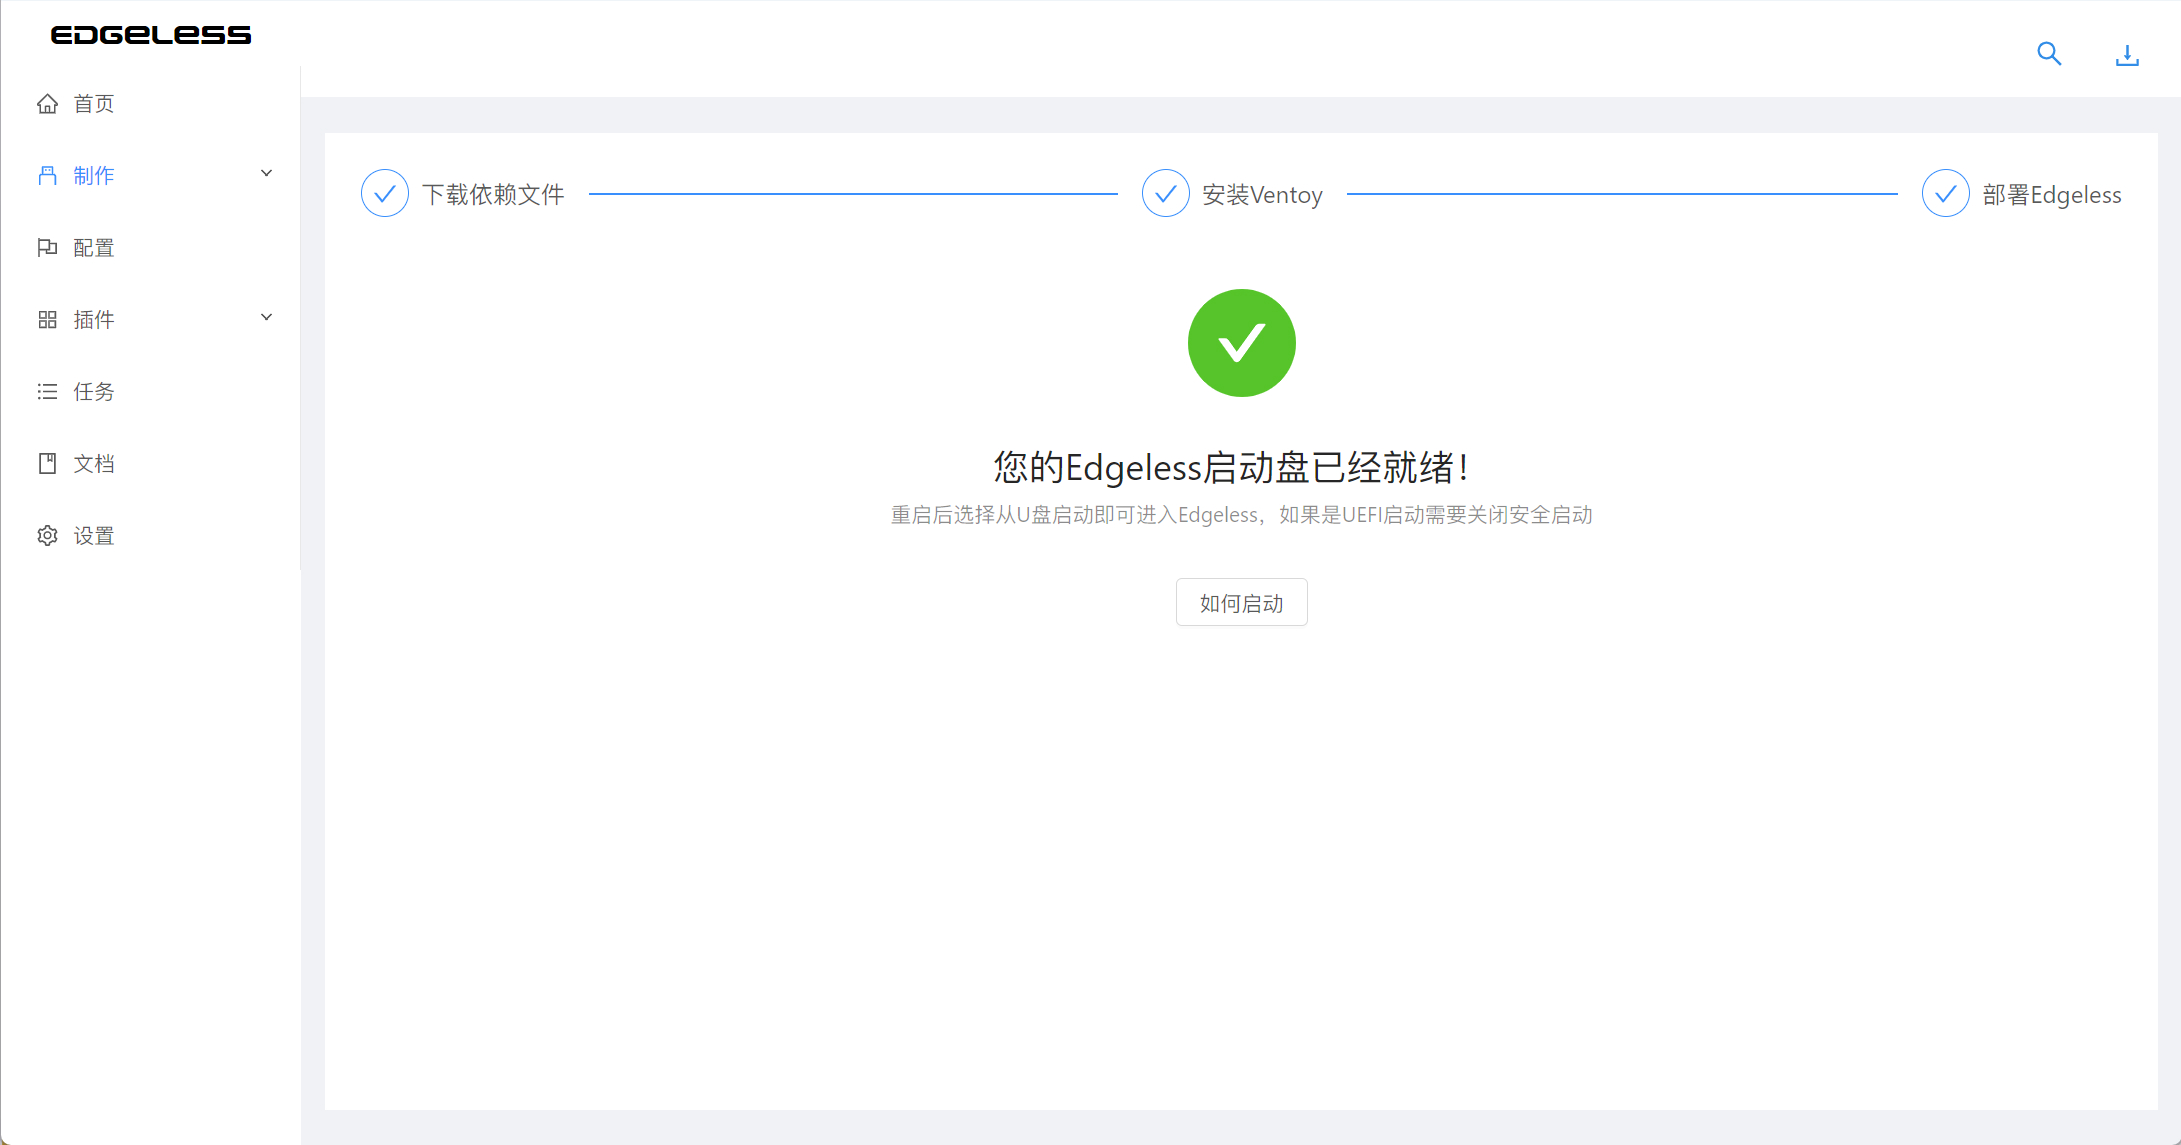Open 任务 in sidebar
The height and width of the screenshot is (1145, 2181).
pyautogui.click(x=150, y=392)
